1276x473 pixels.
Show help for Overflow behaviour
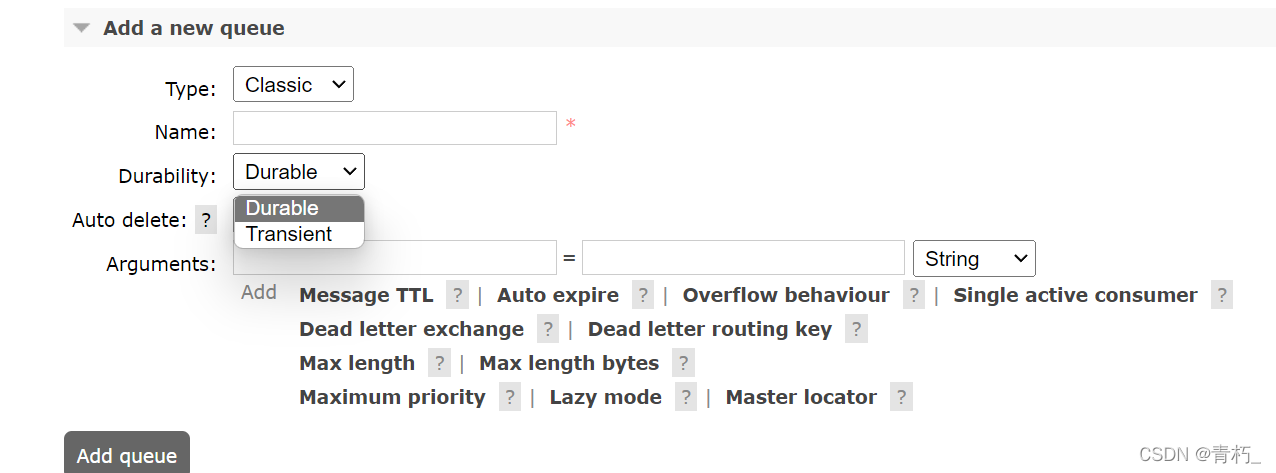[x=913, y=295]
